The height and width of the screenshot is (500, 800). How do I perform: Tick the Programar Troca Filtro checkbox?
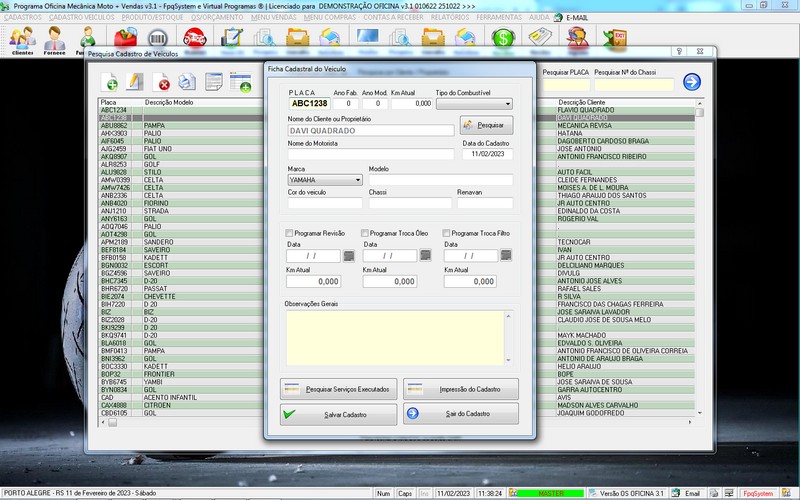(x=446, y=233)
